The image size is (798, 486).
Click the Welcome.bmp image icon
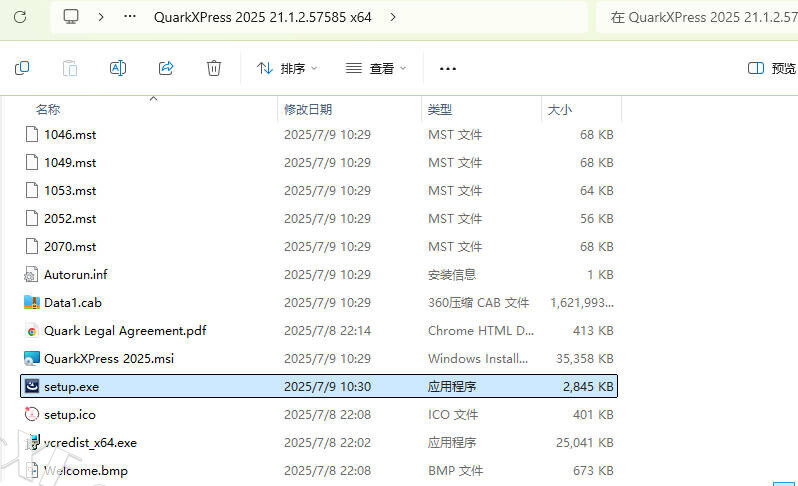click(32, 470)
